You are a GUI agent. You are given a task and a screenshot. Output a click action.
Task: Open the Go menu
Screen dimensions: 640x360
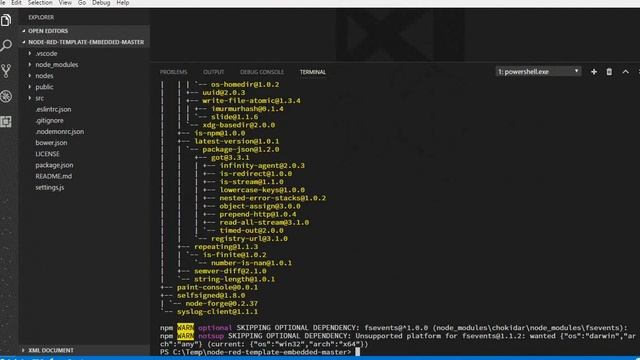click(82, 3)
